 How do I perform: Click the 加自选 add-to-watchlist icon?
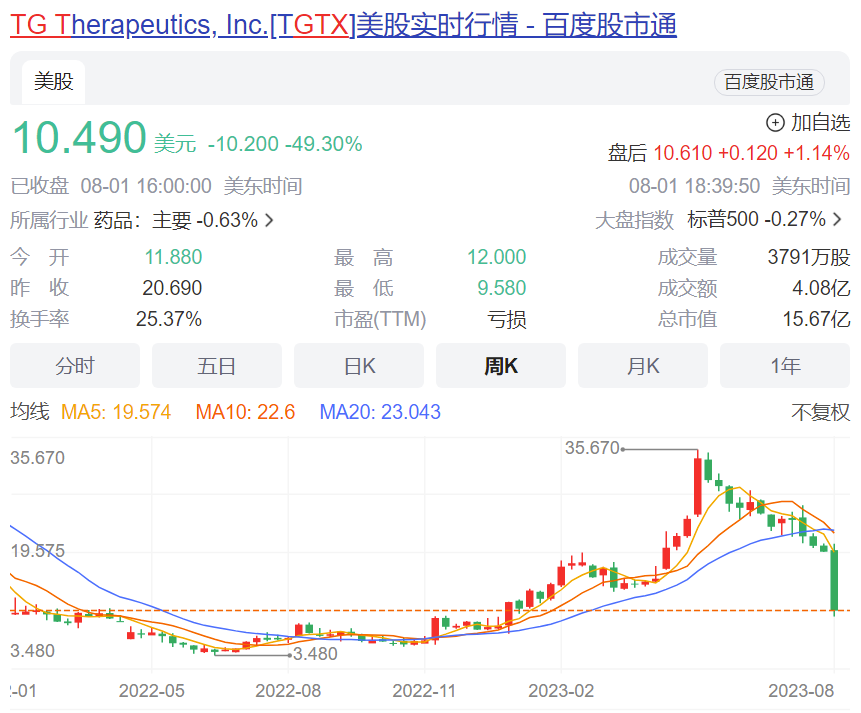(x=773, y=122)
